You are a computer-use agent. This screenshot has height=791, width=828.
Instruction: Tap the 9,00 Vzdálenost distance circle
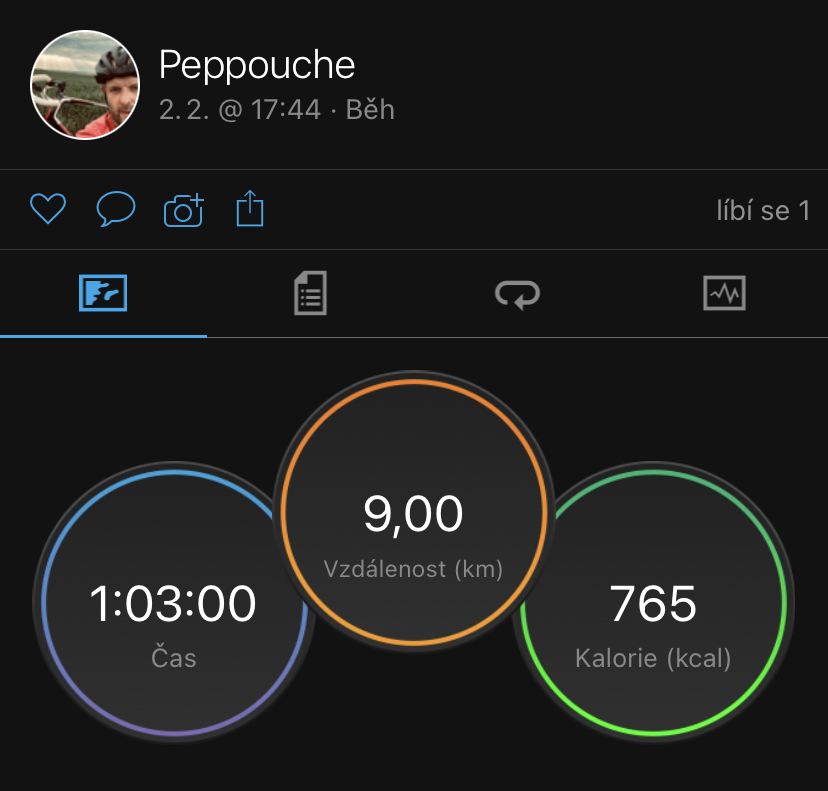(x=414, y=512)
